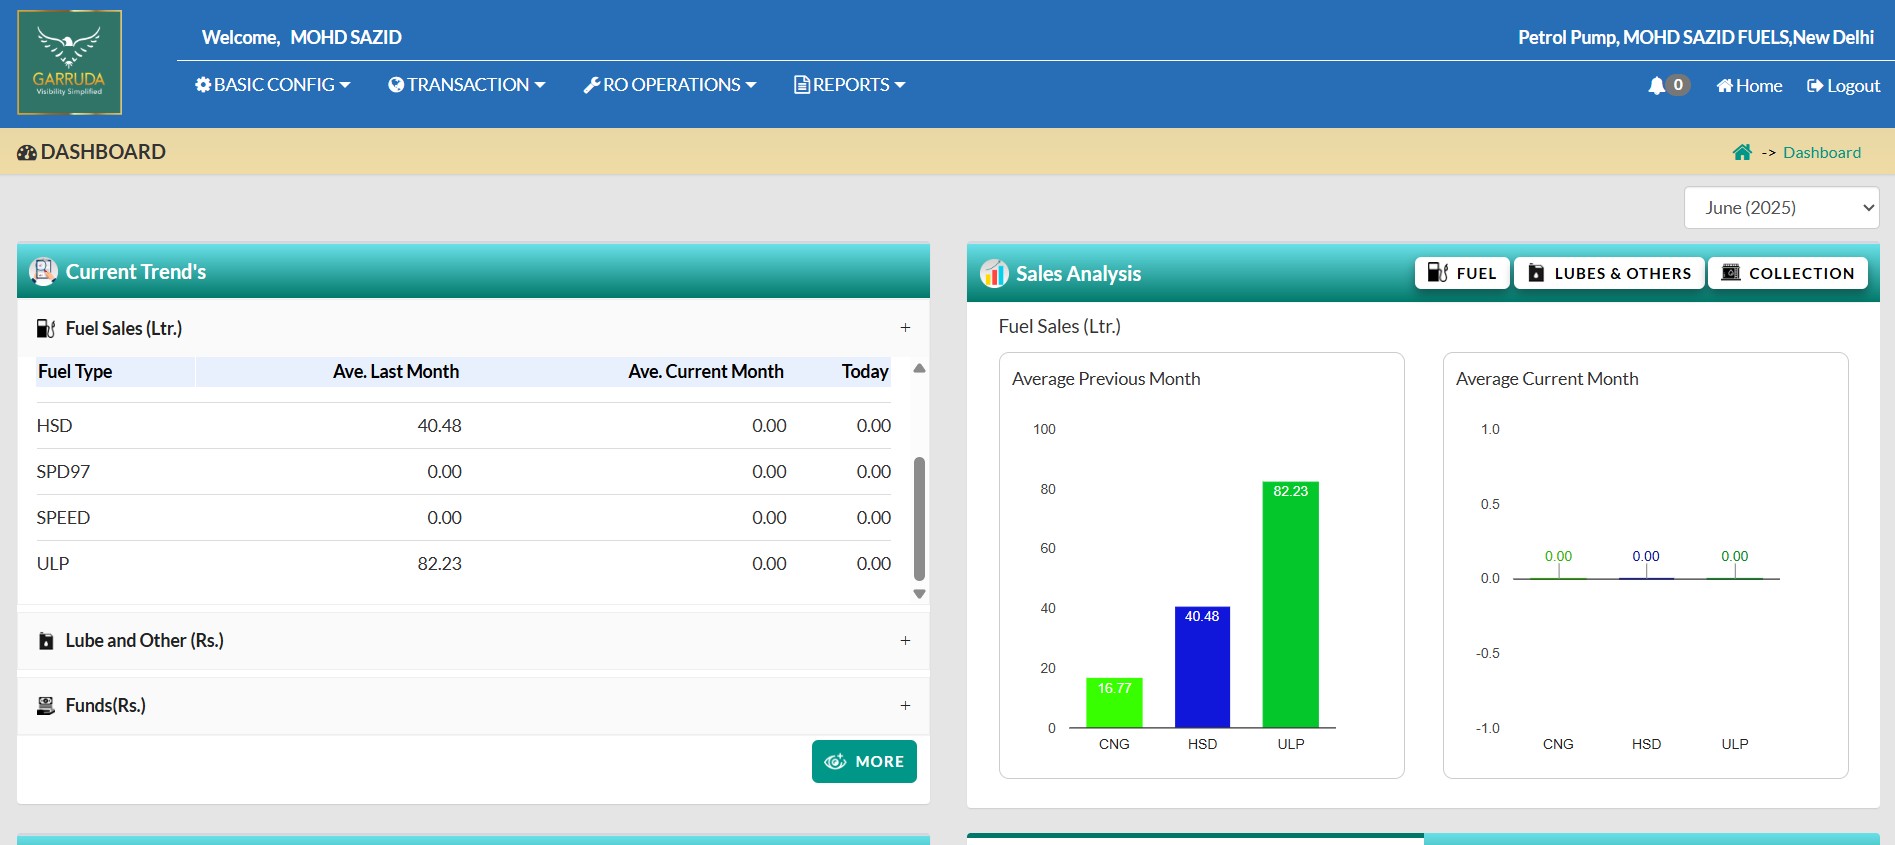Click the dashboard gauge icon beside DASHBOARD
Viewport: 1895px width, 845px height.
click(x=27, y=153)
